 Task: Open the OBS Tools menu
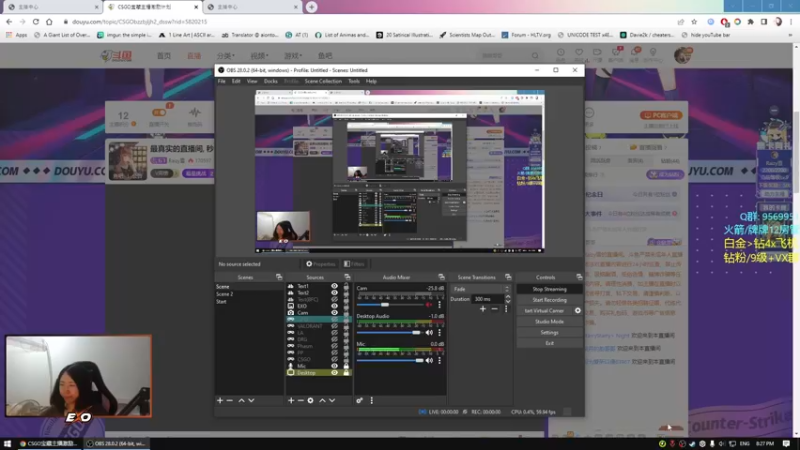coord(354,81)
